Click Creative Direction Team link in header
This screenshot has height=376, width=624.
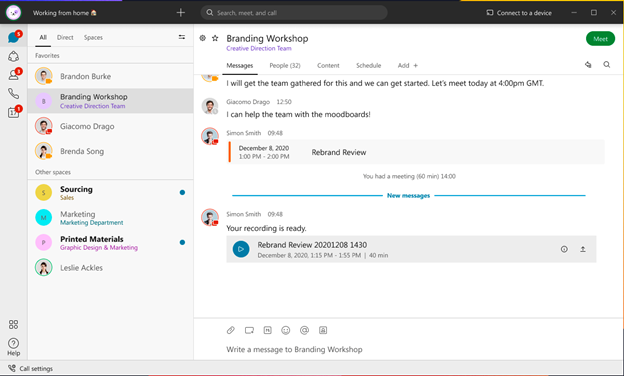[x=259, y=49]
